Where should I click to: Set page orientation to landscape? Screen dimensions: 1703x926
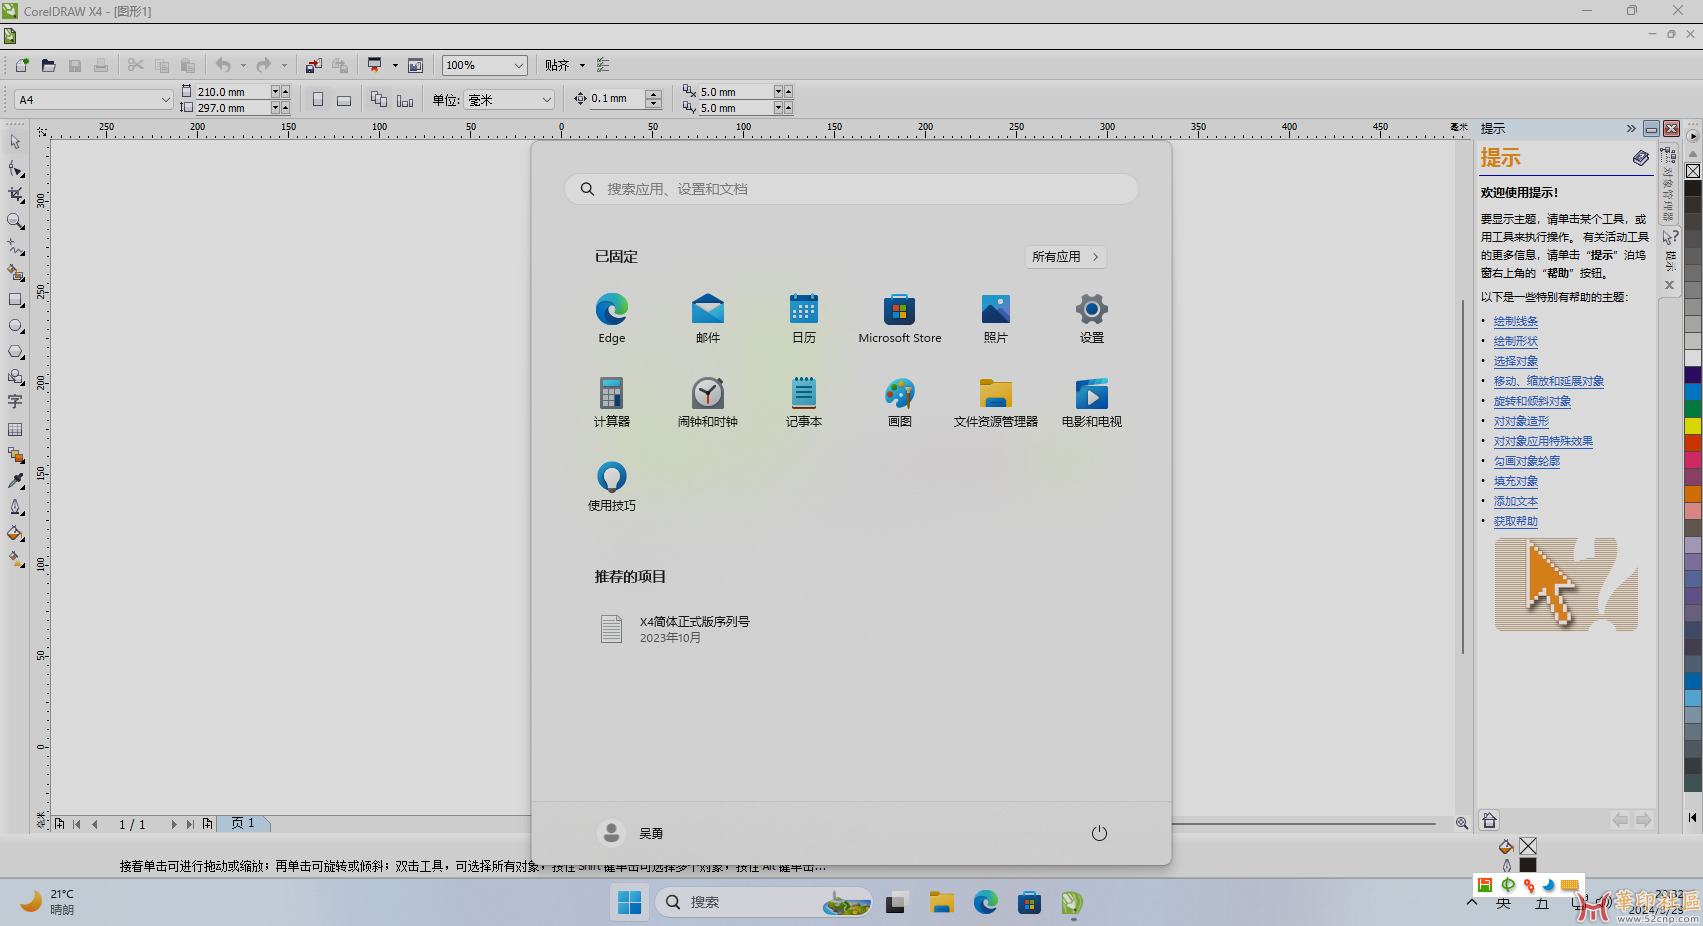tap(344, 99)
